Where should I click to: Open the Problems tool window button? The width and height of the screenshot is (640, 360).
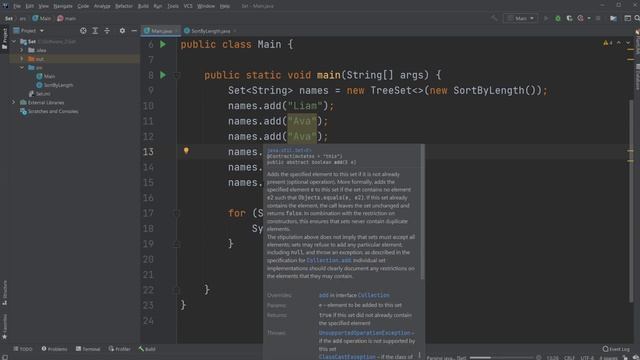[54, 349]
